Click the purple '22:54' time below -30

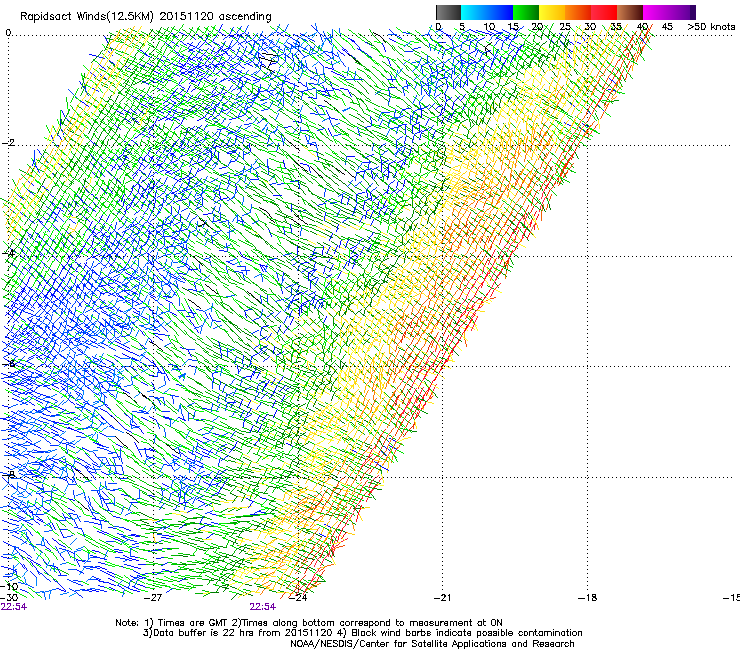click(13, 607)
